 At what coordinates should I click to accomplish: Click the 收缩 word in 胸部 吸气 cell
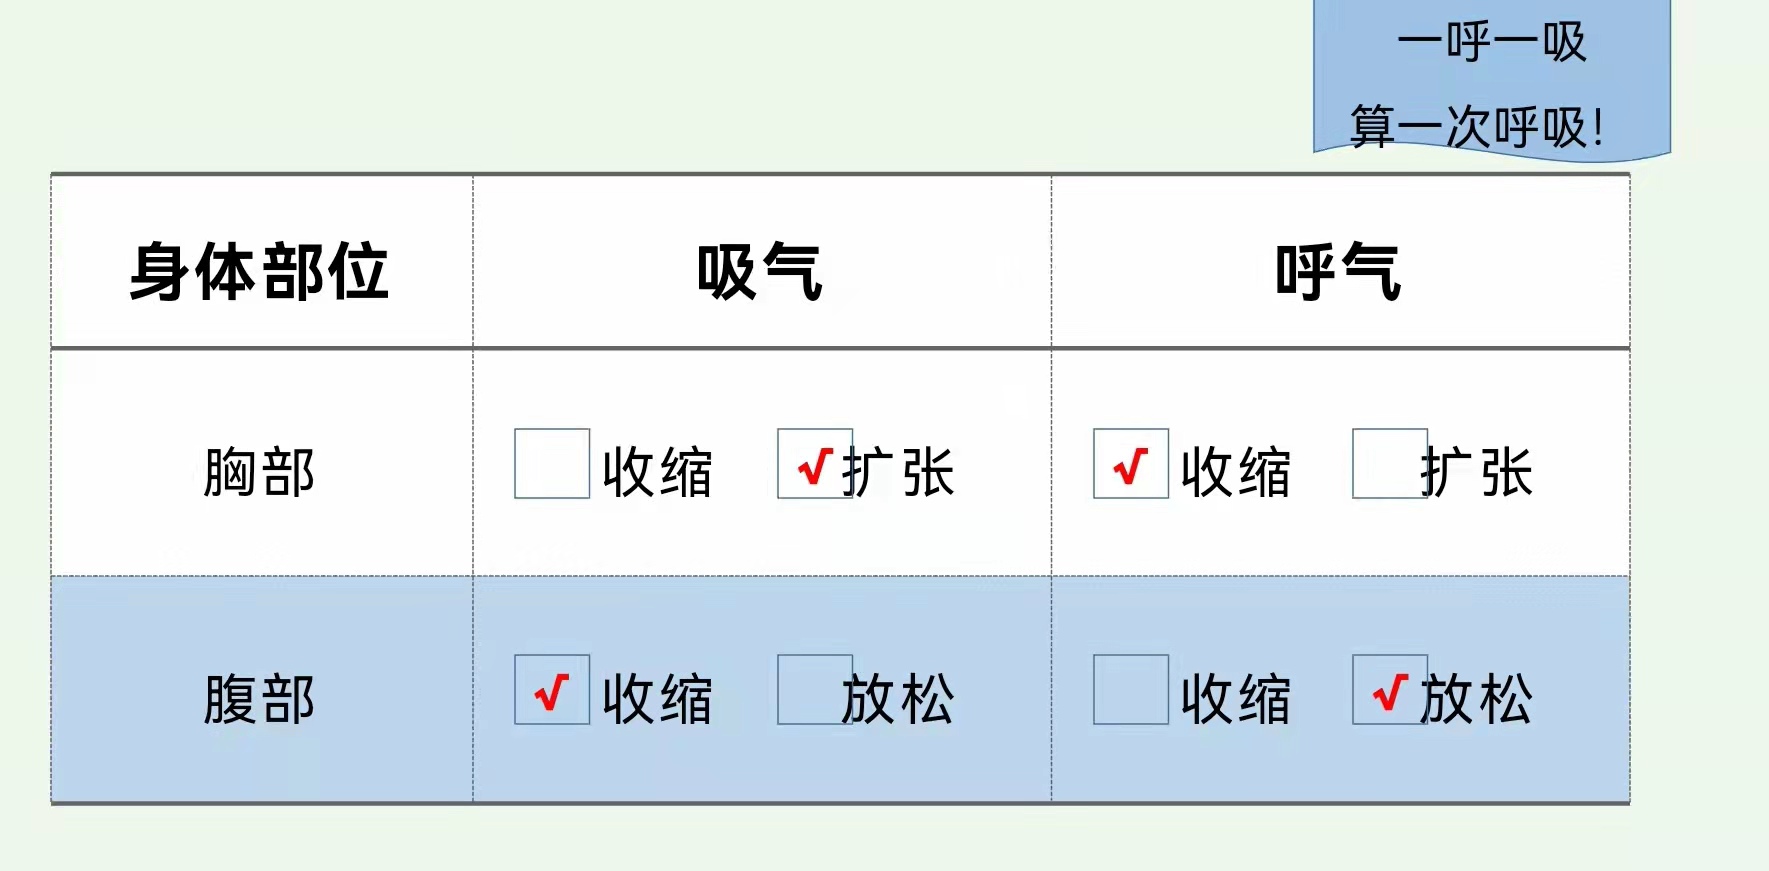[657, 472]
